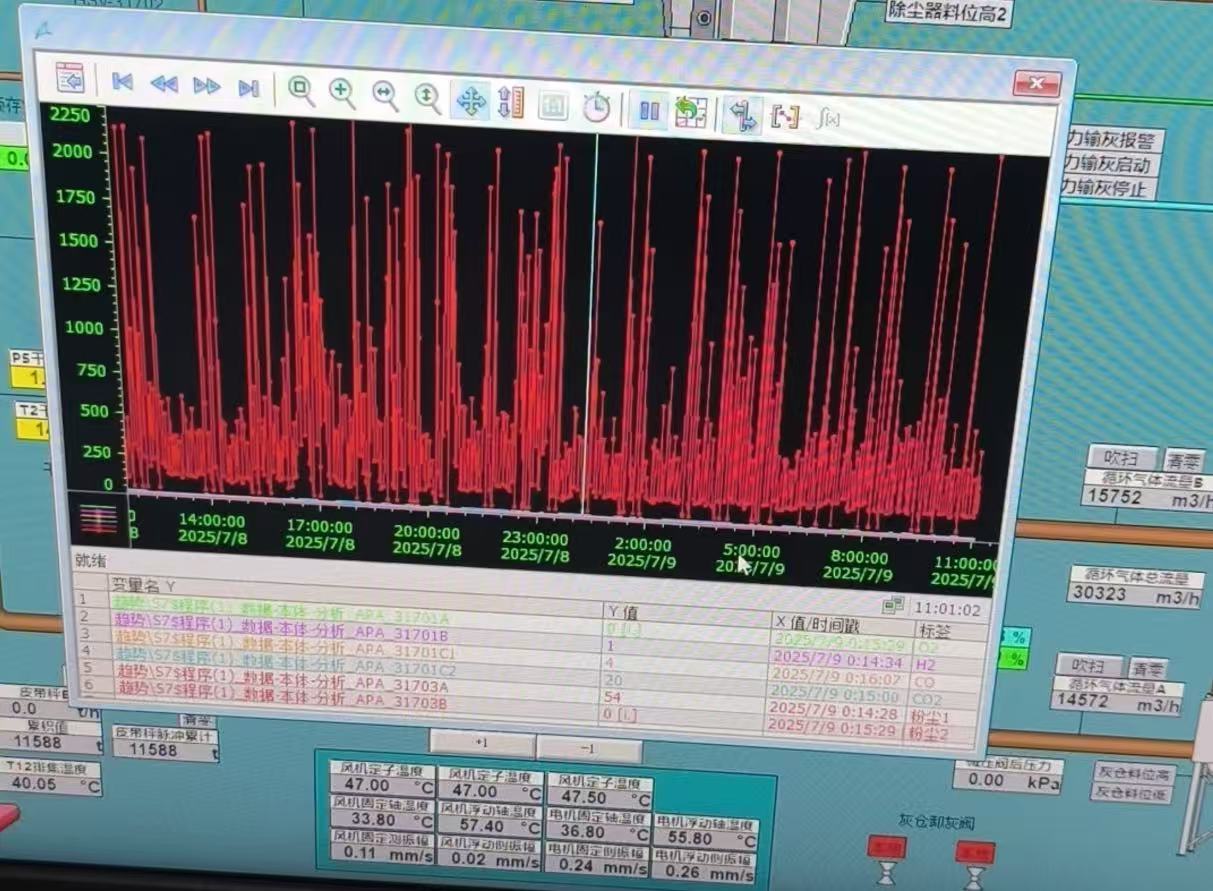This screenshot has height=891, width=1213.
Task: Close the trend window with red X
Action: [x=1036, y=84]
